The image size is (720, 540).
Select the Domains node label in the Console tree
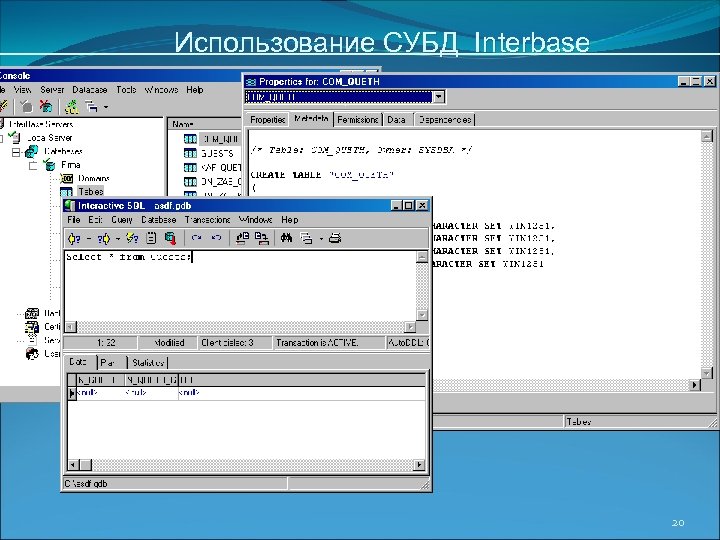[94, 178]
